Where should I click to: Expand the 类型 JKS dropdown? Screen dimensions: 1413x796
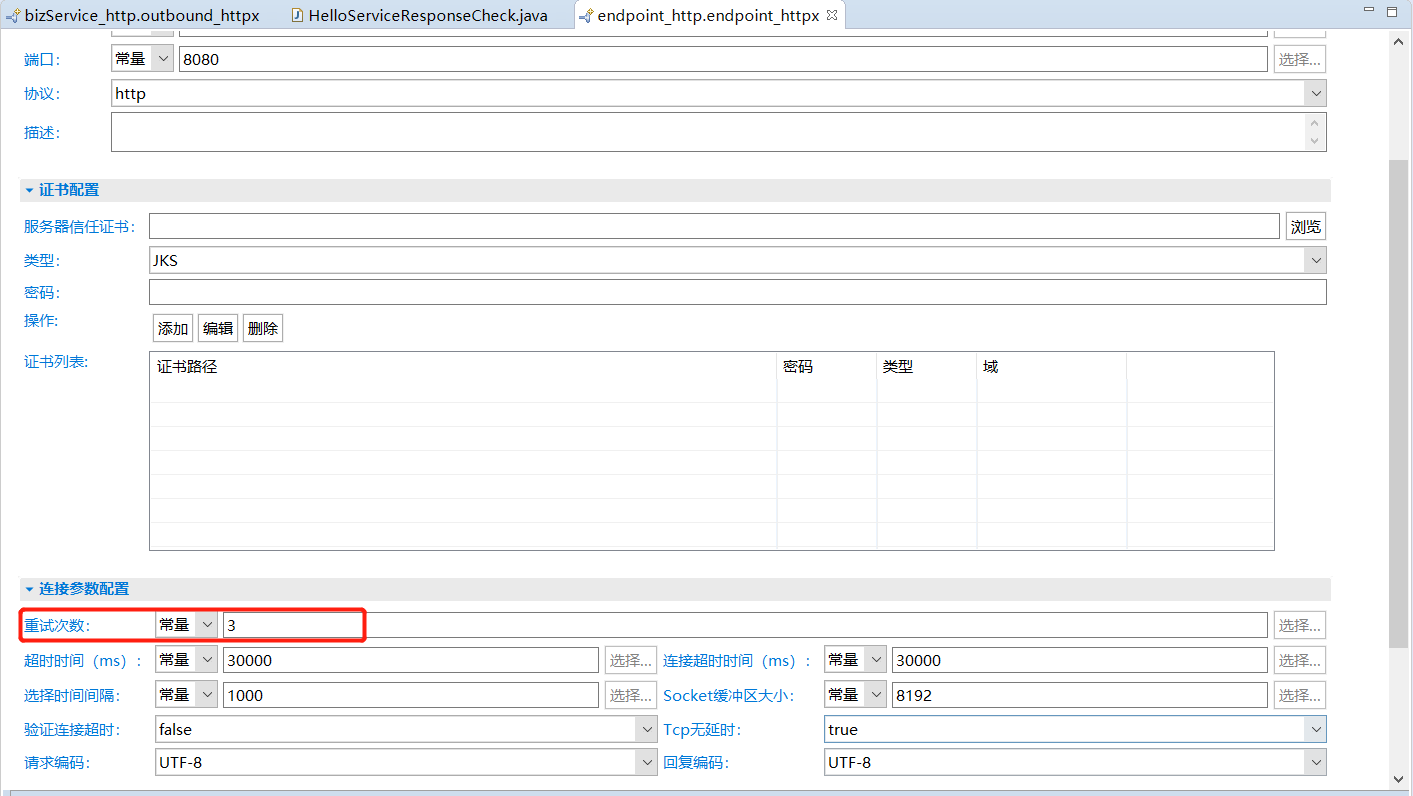coord(1314,261)
